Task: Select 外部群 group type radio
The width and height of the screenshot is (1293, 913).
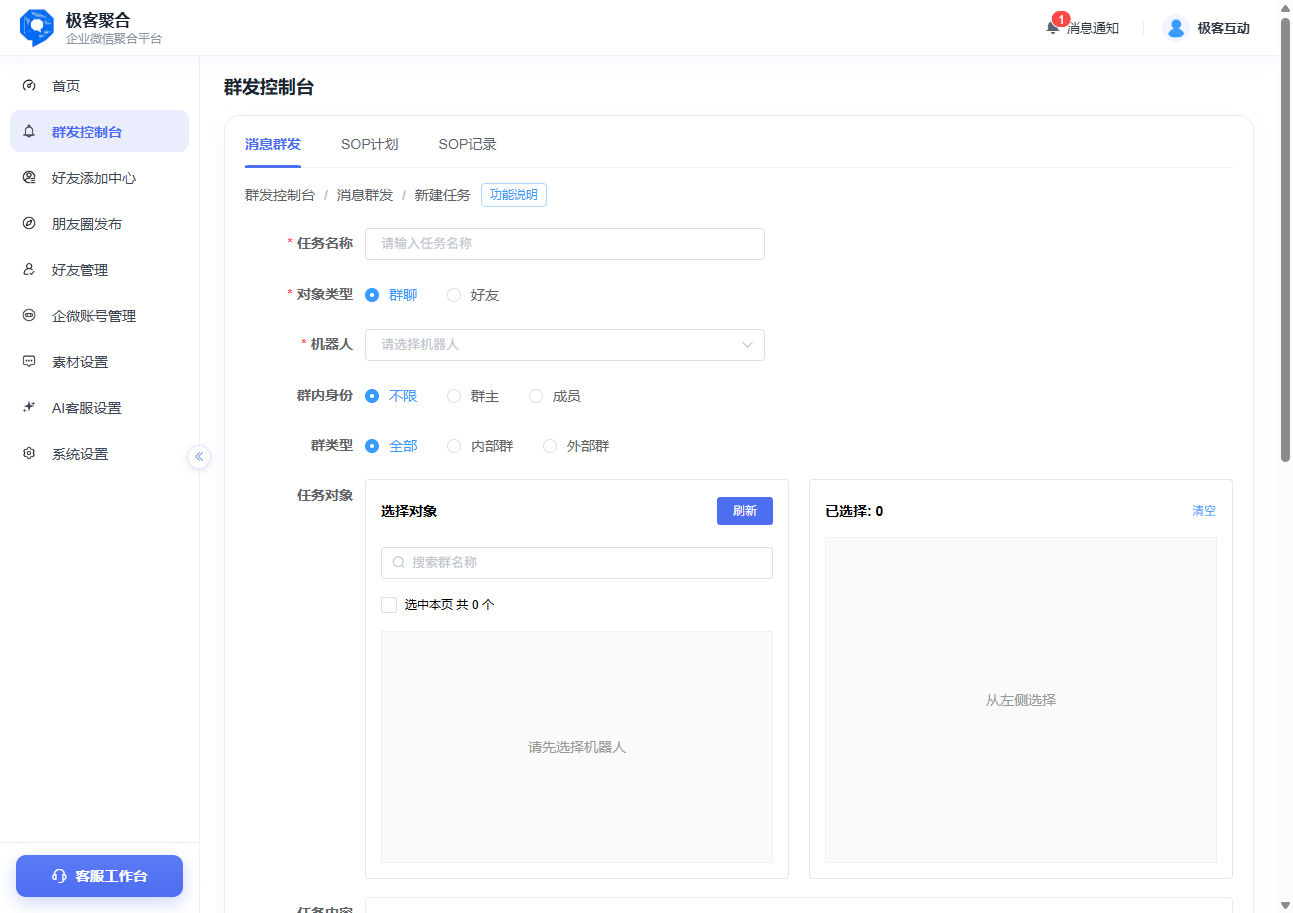Action: [550, 446]
